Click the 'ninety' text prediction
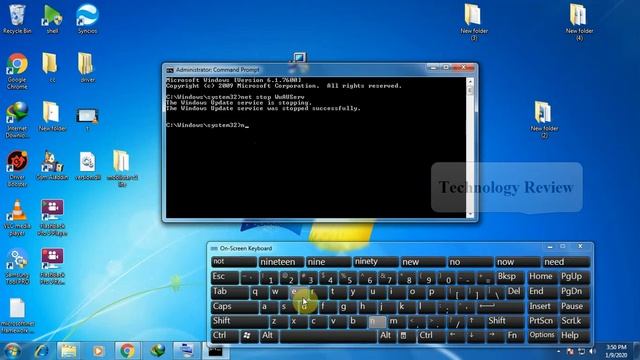The height and width of the screenshot is (360, 640). coord(375,262)
